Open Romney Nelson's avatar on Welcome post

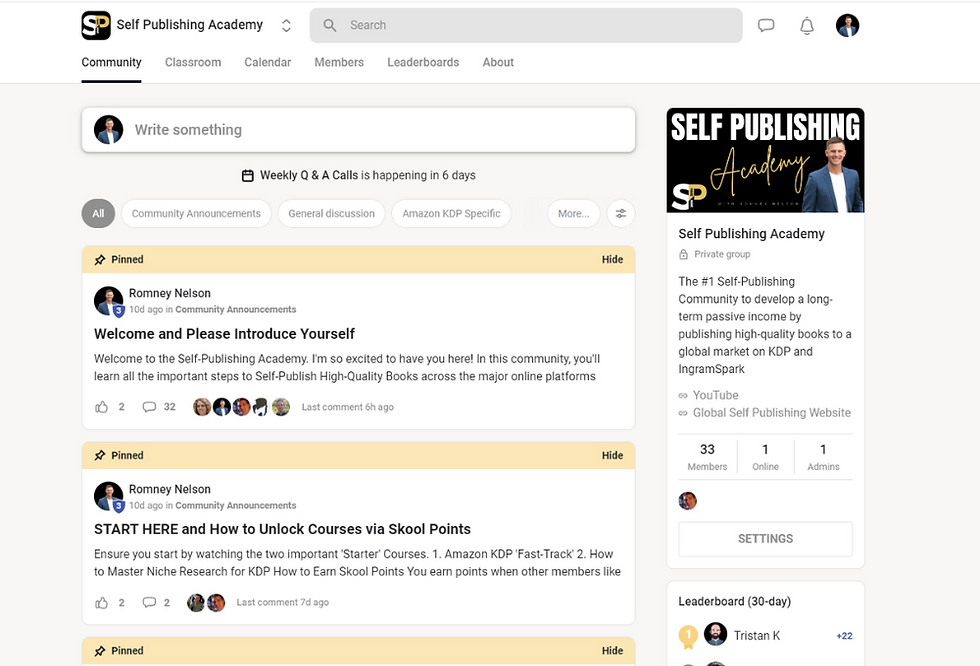(x=108, y=301)
